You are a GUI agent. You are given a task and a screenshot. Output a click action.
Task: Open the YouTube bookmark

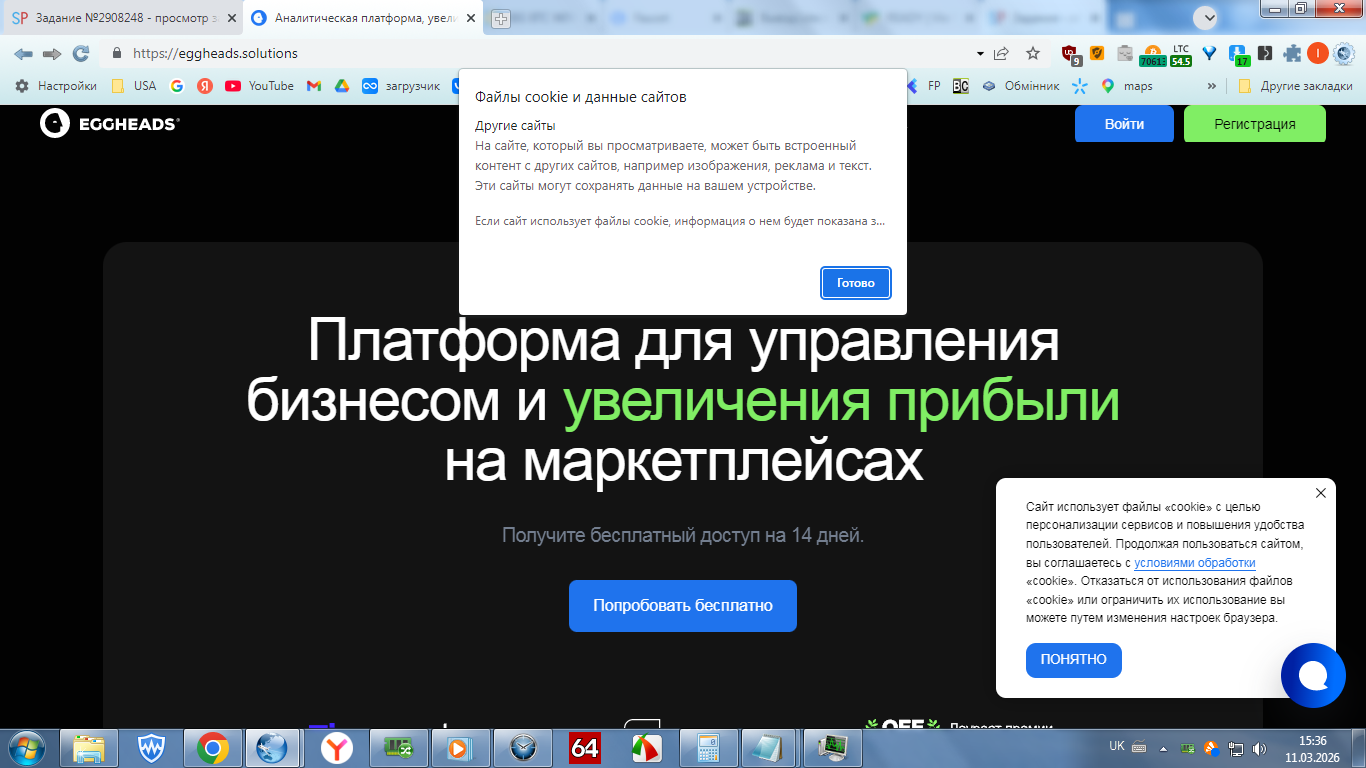click(260, 86)
